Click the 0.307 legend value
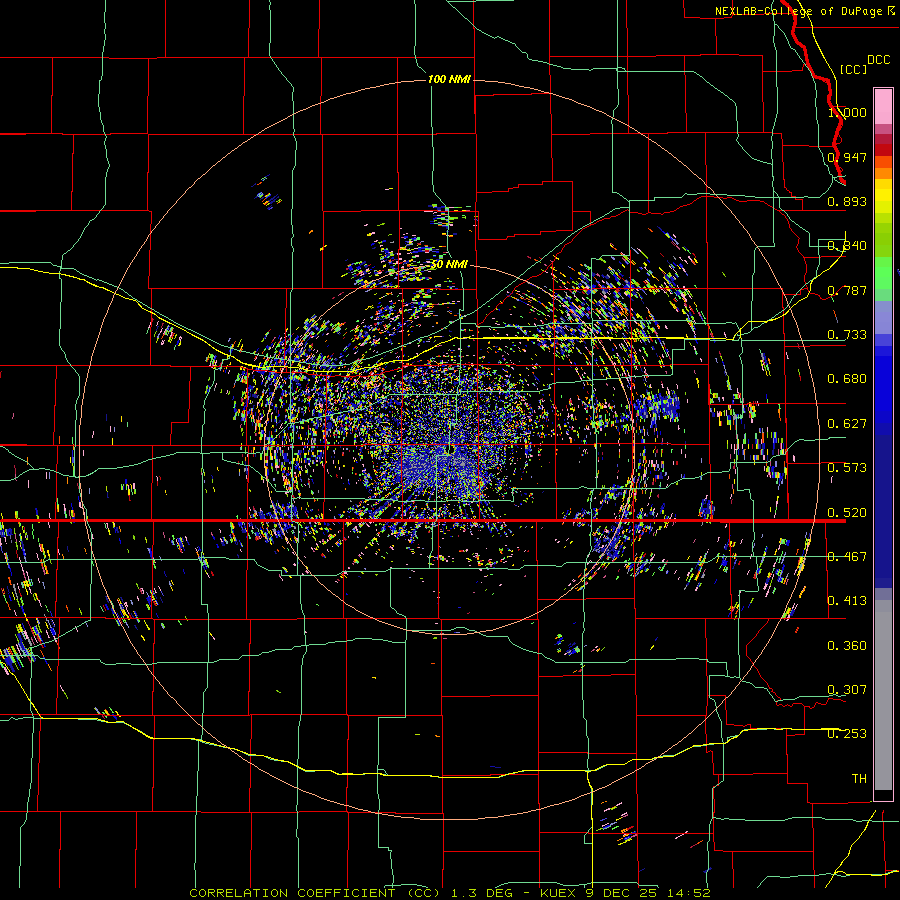 coord(847,689)
